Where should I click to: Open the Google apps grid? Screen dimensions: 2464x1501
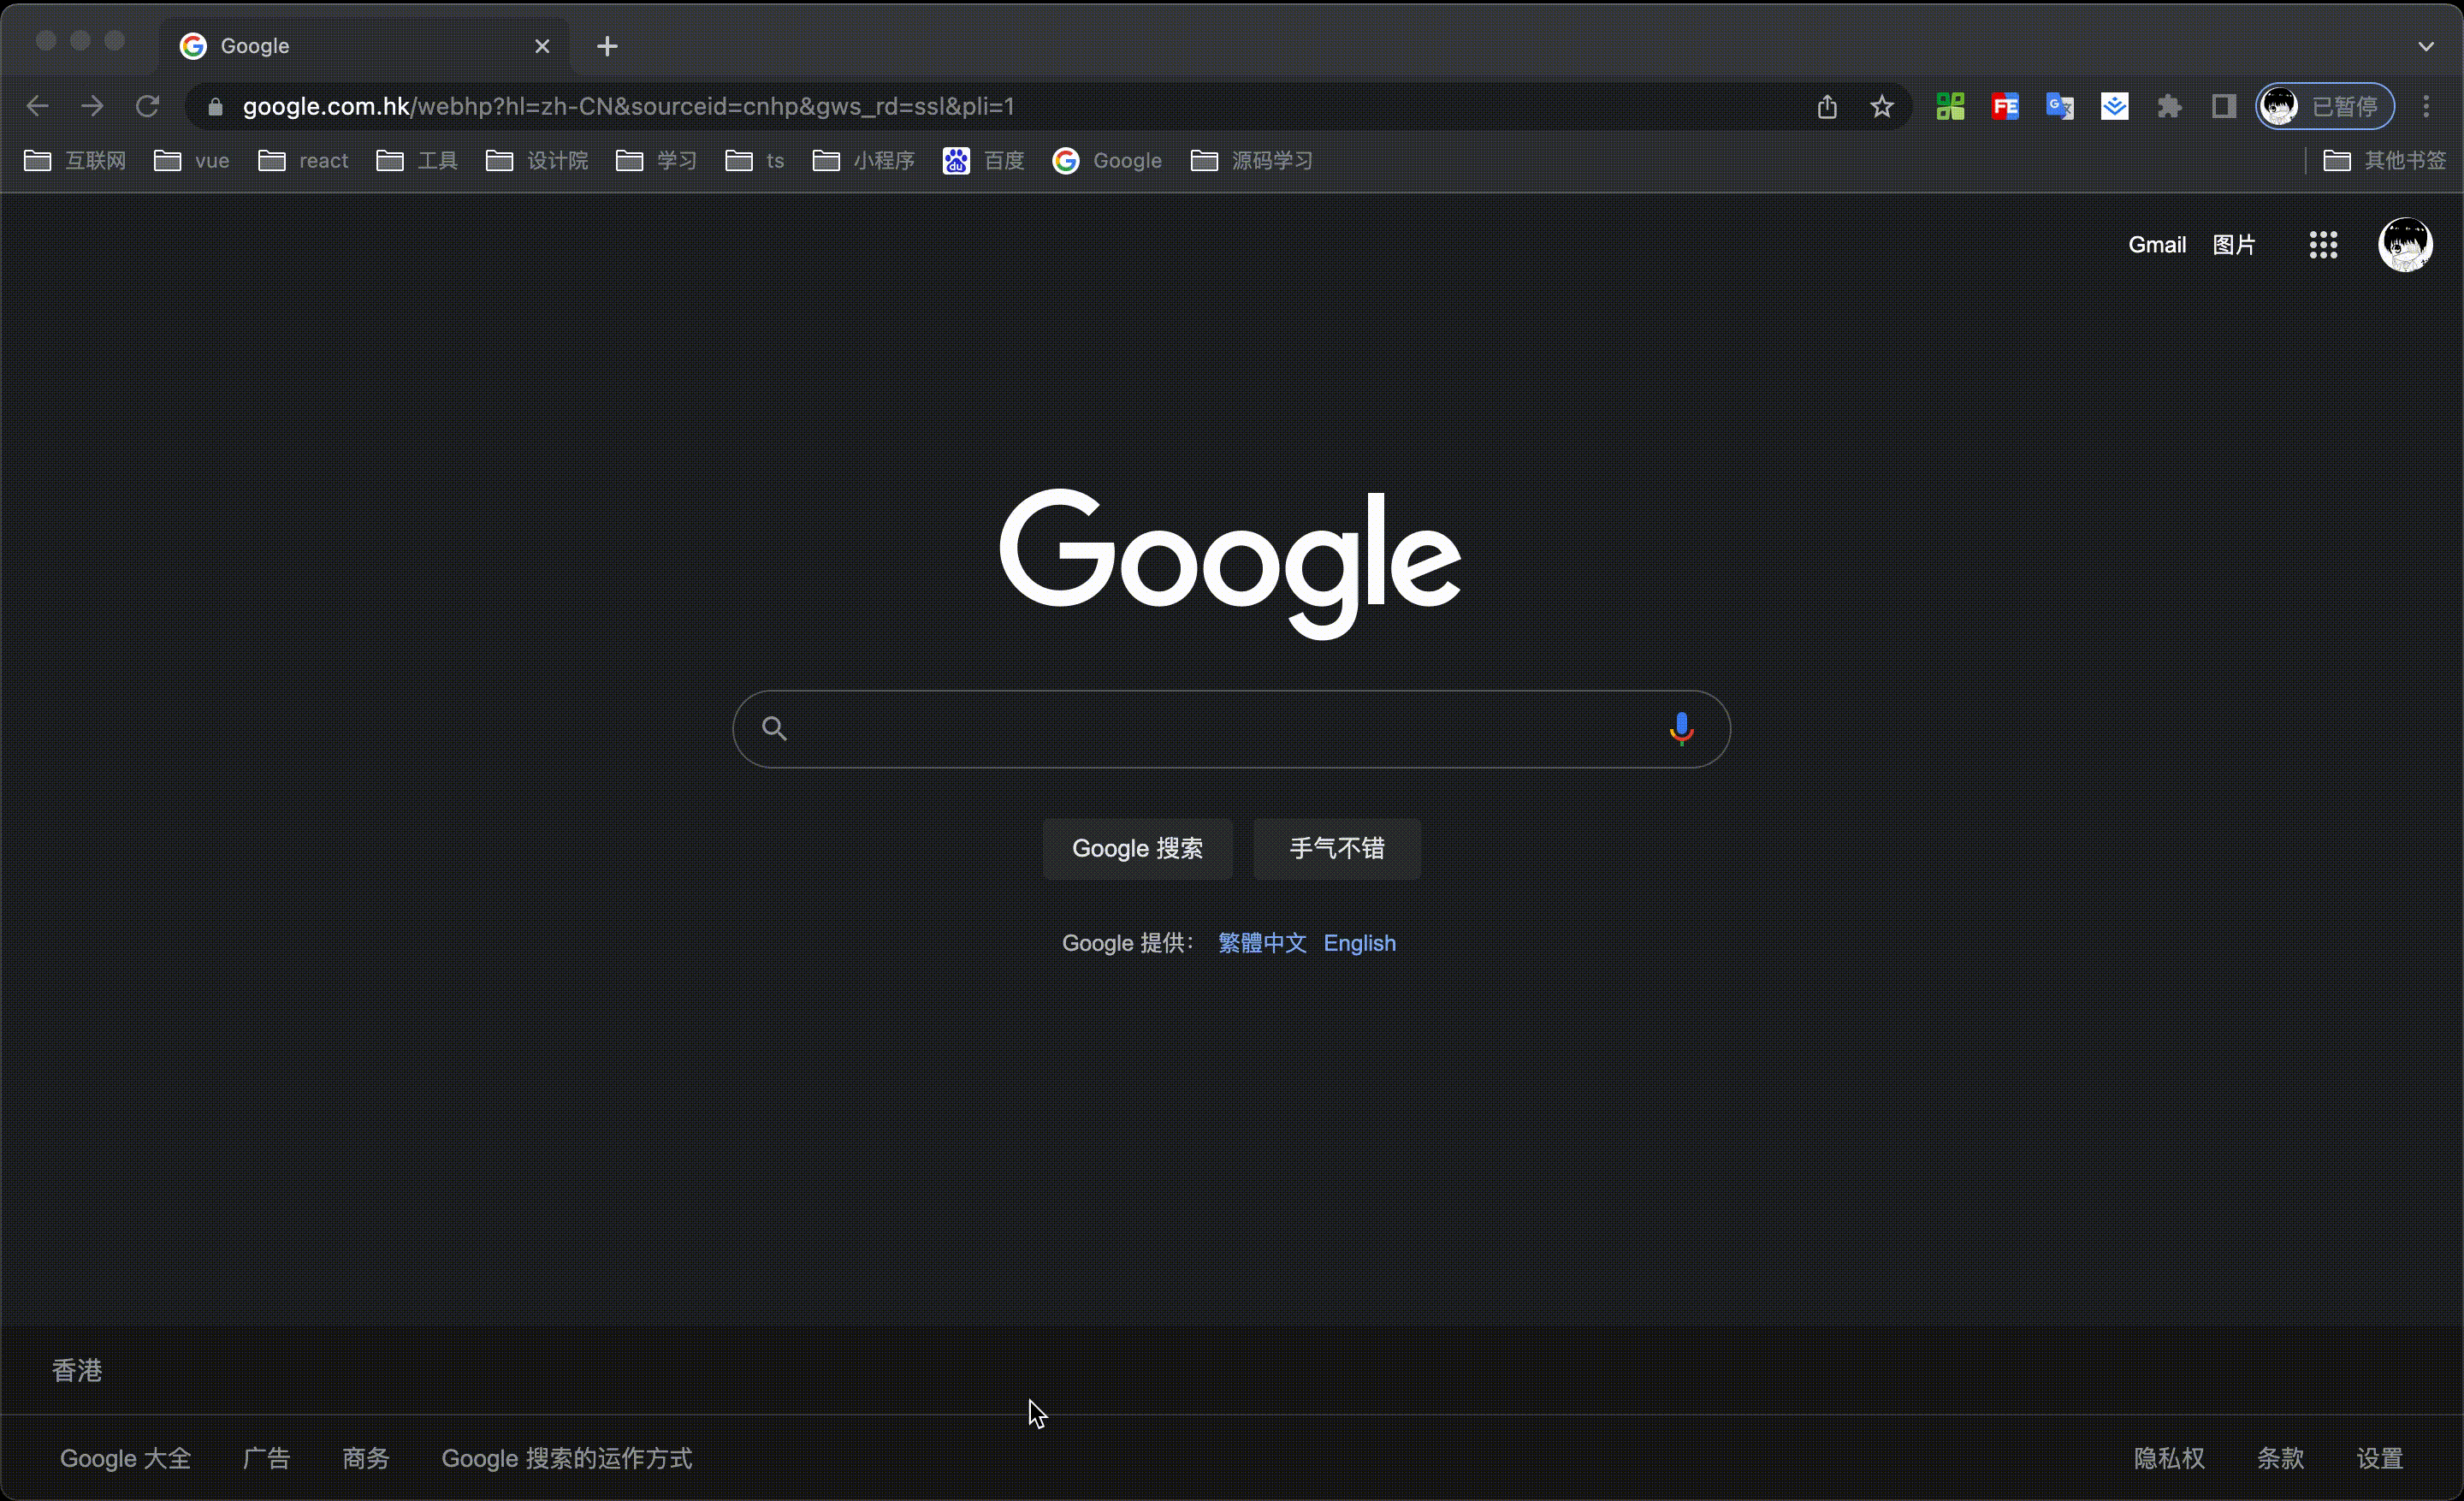pos(2322,244)
